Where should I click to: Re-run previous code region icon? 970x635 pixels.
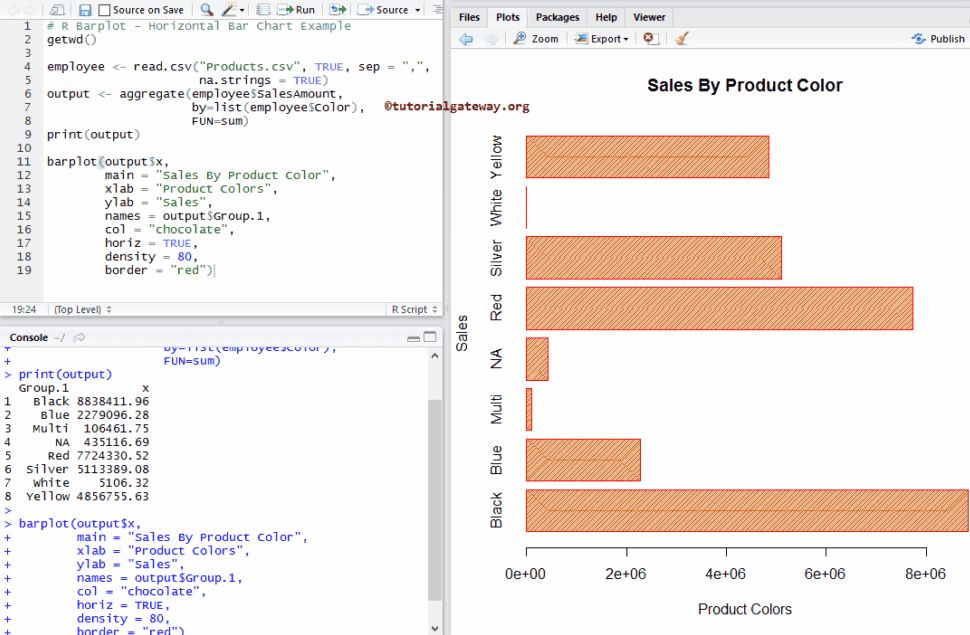click(337, 9)
